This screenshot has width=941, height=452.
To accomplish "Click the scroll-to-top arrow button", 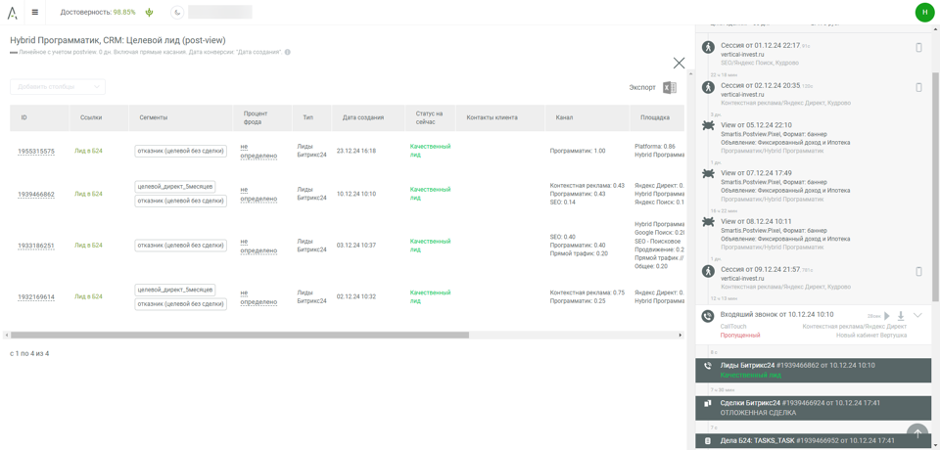I will pyautogui.click(x=917, y=432).
